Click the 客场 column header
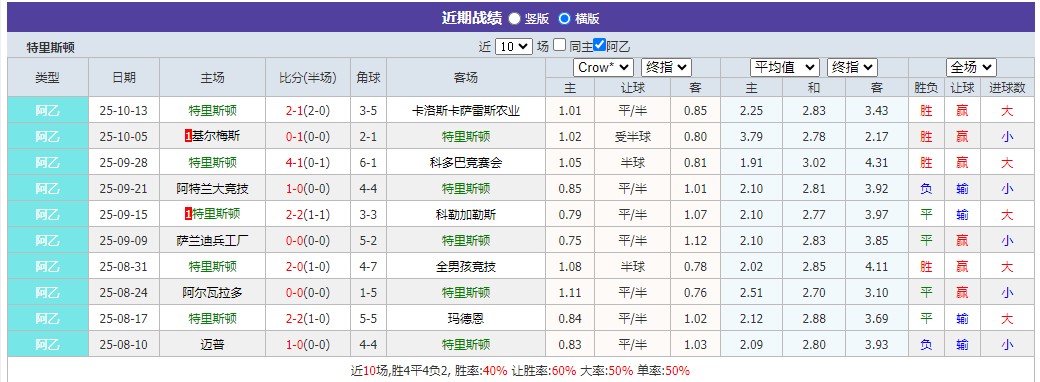Screen dimensions: 1040x382 click(x=466, y=77)
